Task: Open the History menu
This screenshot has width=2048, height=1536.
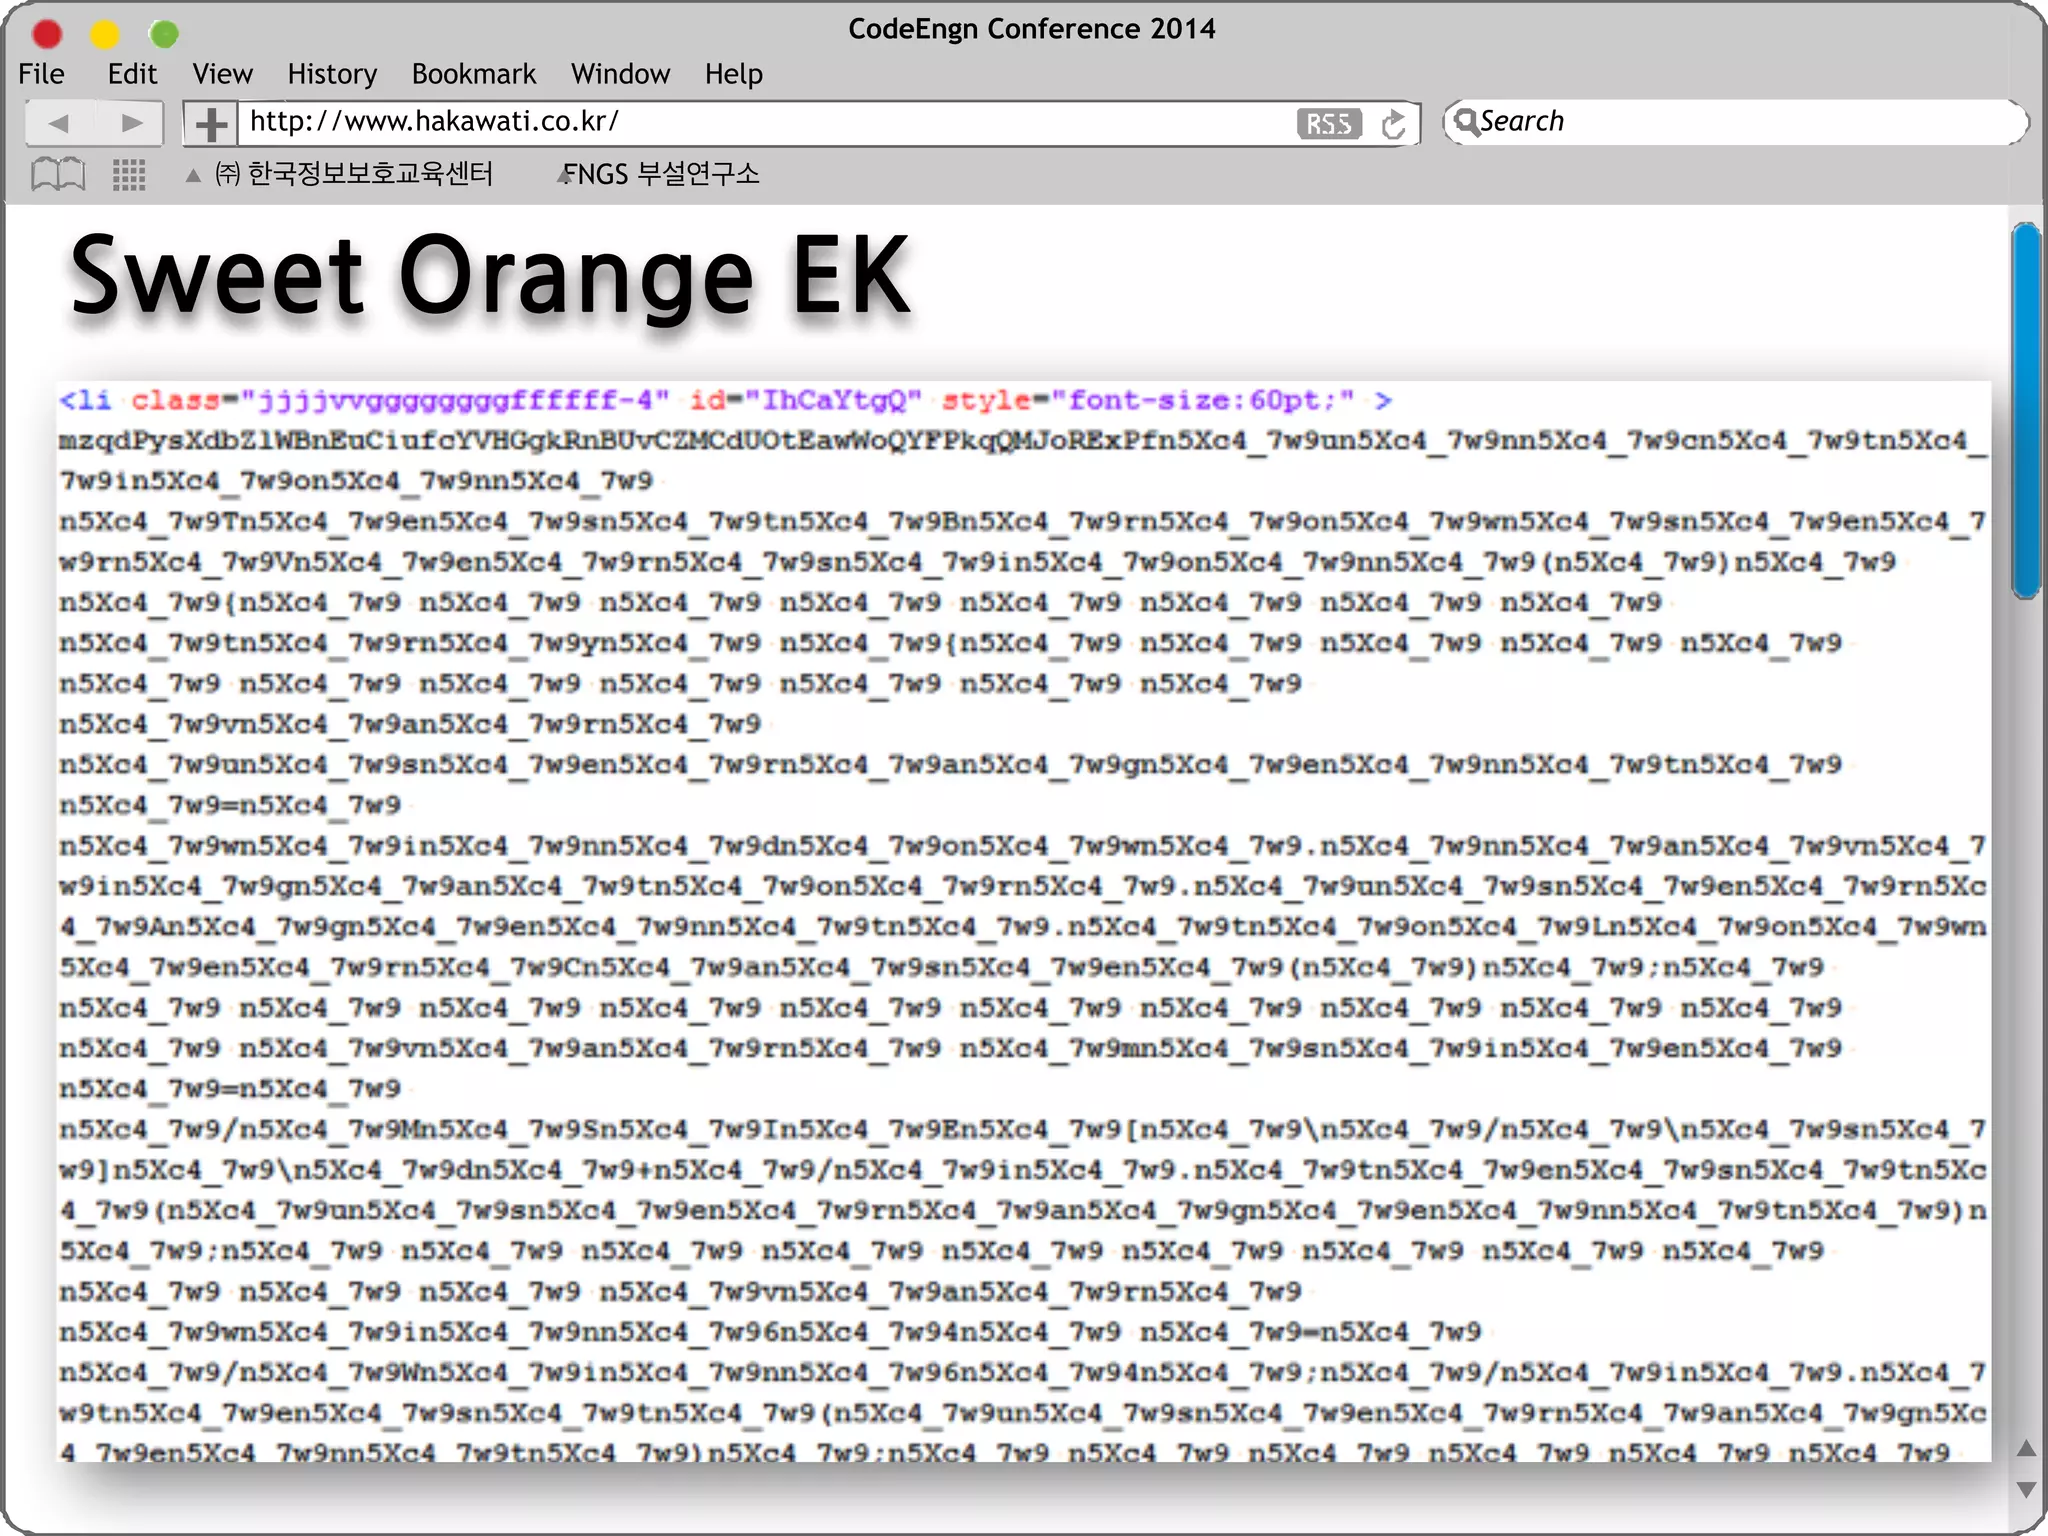Action: click(x=332, y=74)
